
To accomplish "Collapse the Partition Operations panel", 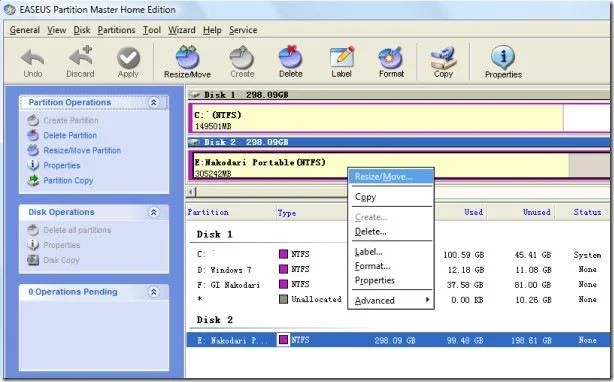I will coord(154,103).
